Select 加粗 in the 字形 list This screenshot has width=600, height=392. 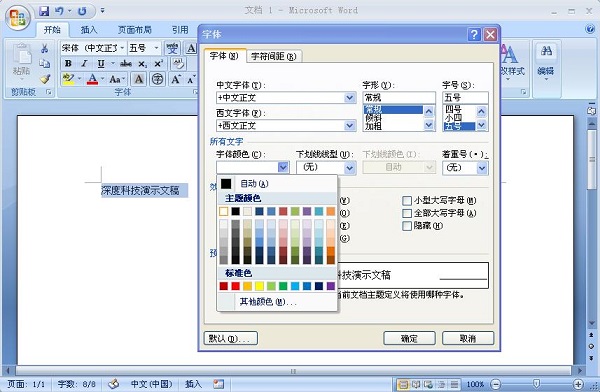[393, 126]
